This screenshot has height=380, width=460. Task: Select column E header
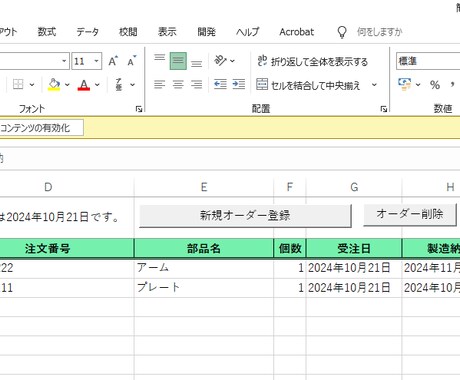(x=204, y=187)
